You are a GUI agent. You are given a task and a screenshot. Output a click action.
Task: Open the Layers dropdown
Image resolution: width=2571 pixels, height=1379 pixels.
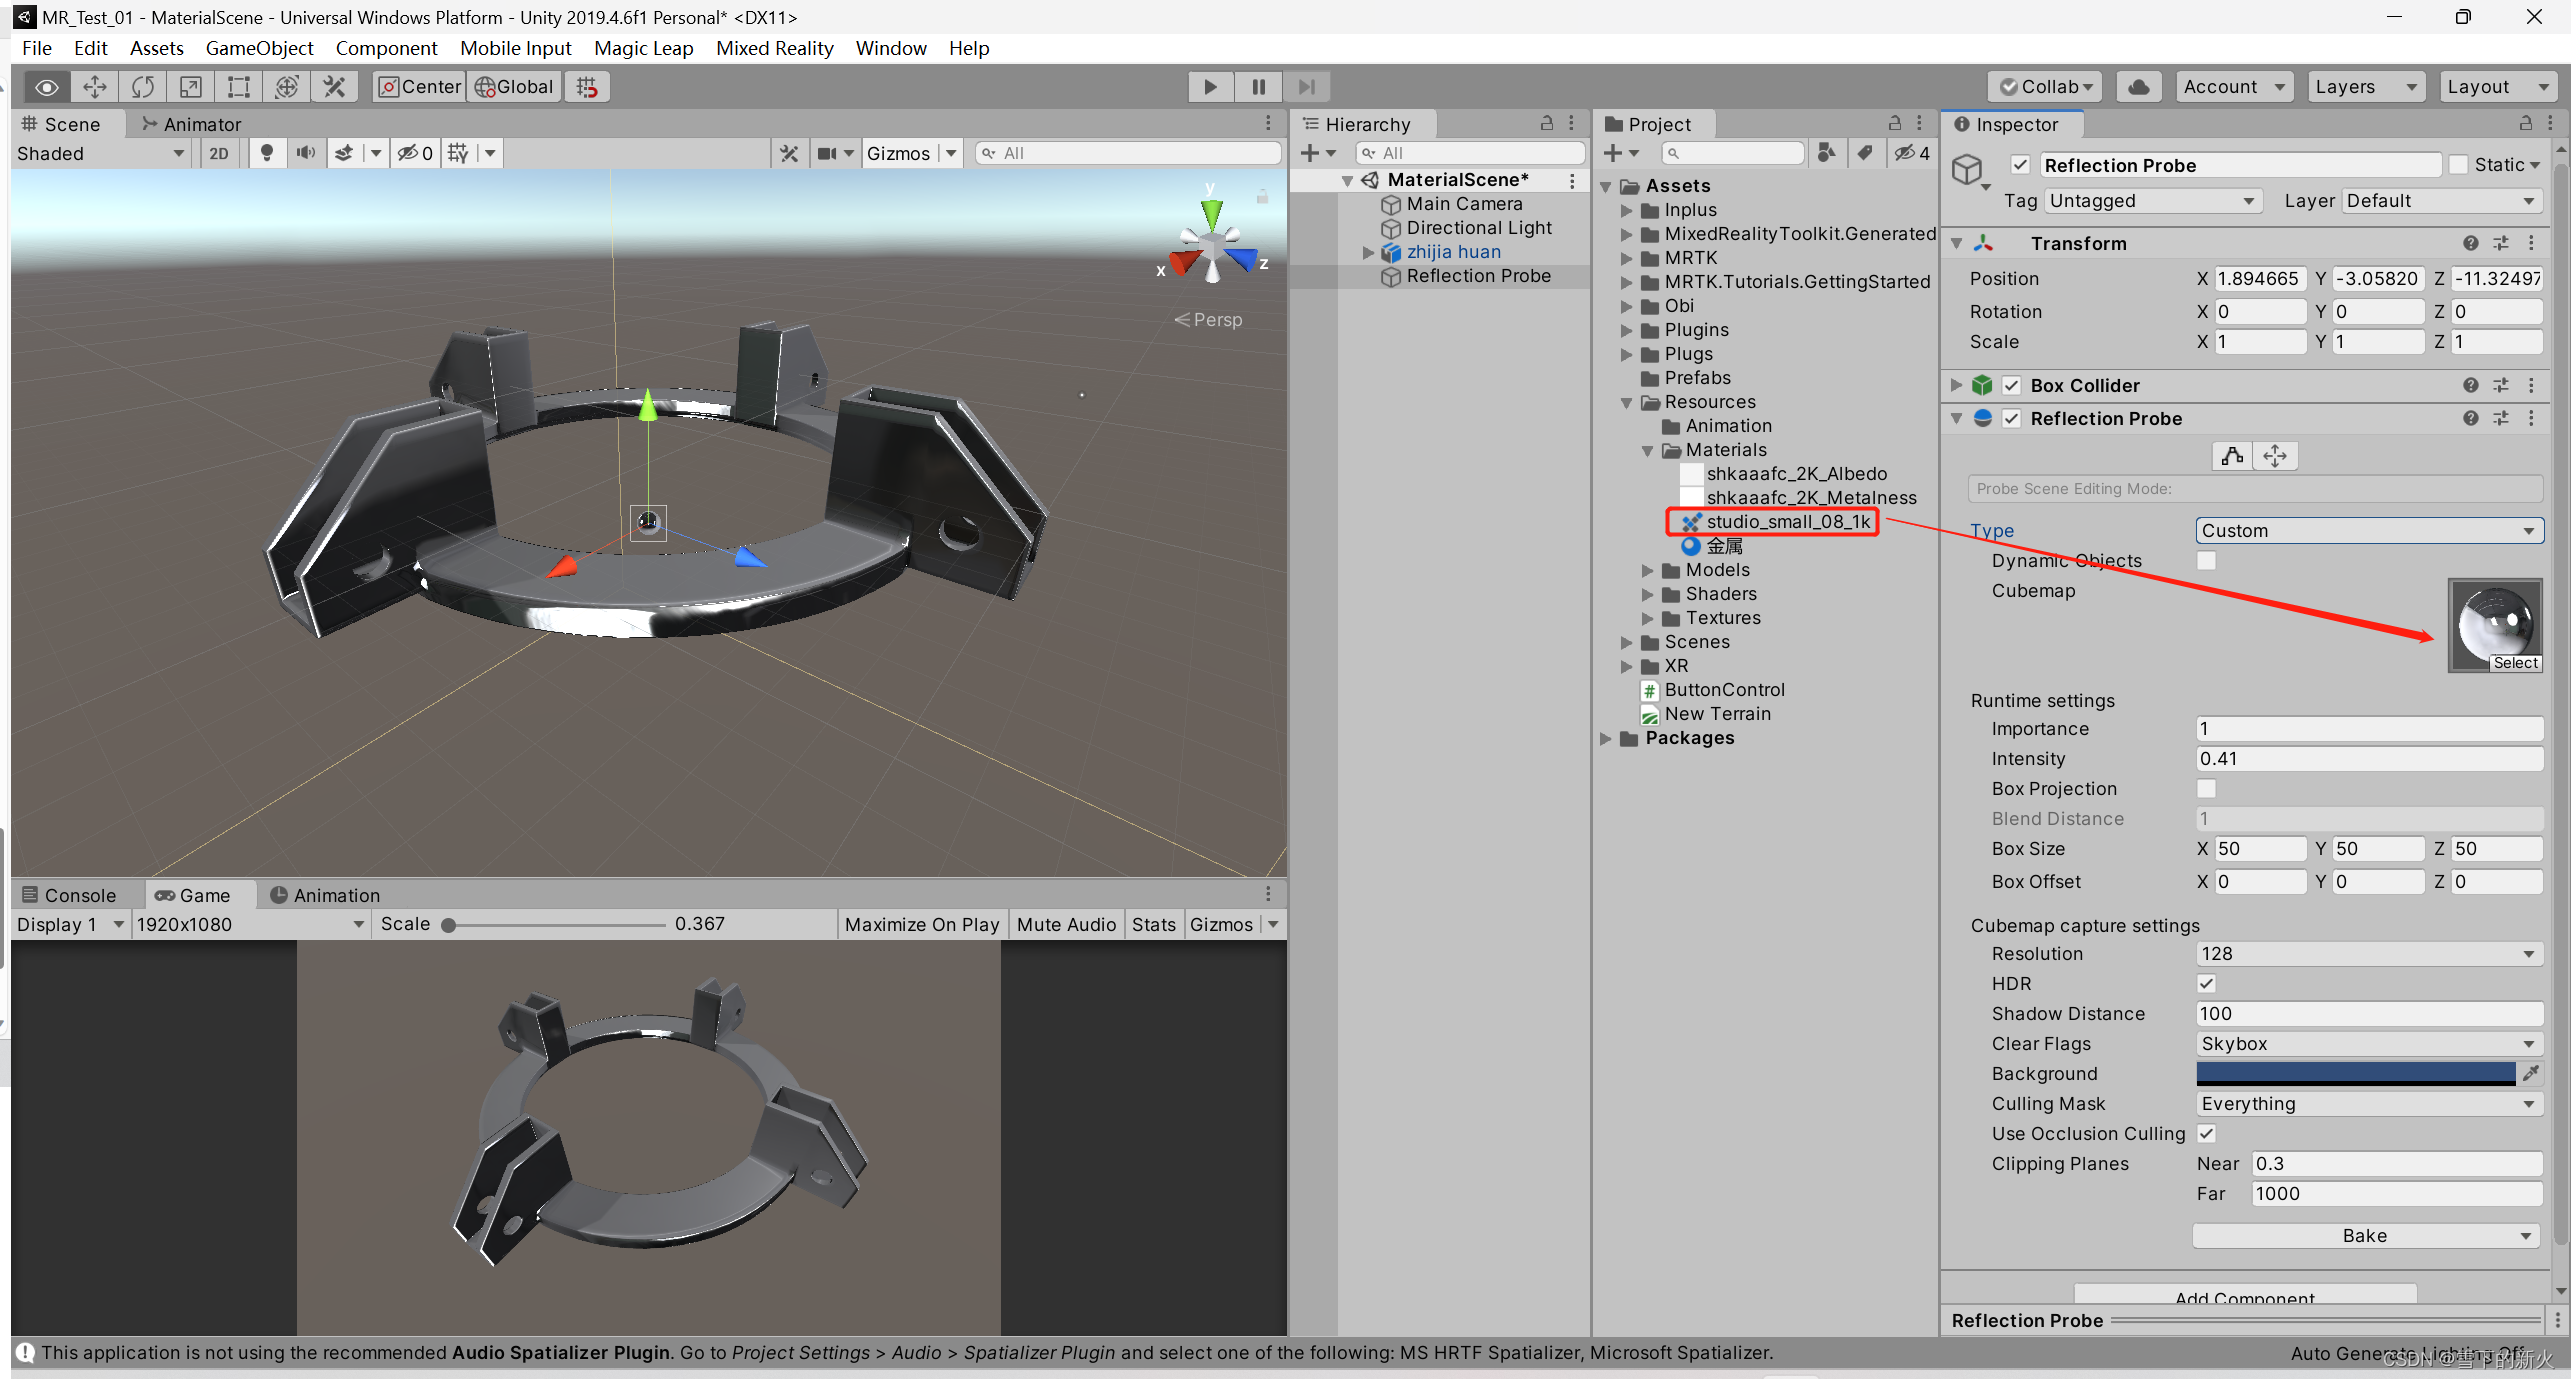2365,87
